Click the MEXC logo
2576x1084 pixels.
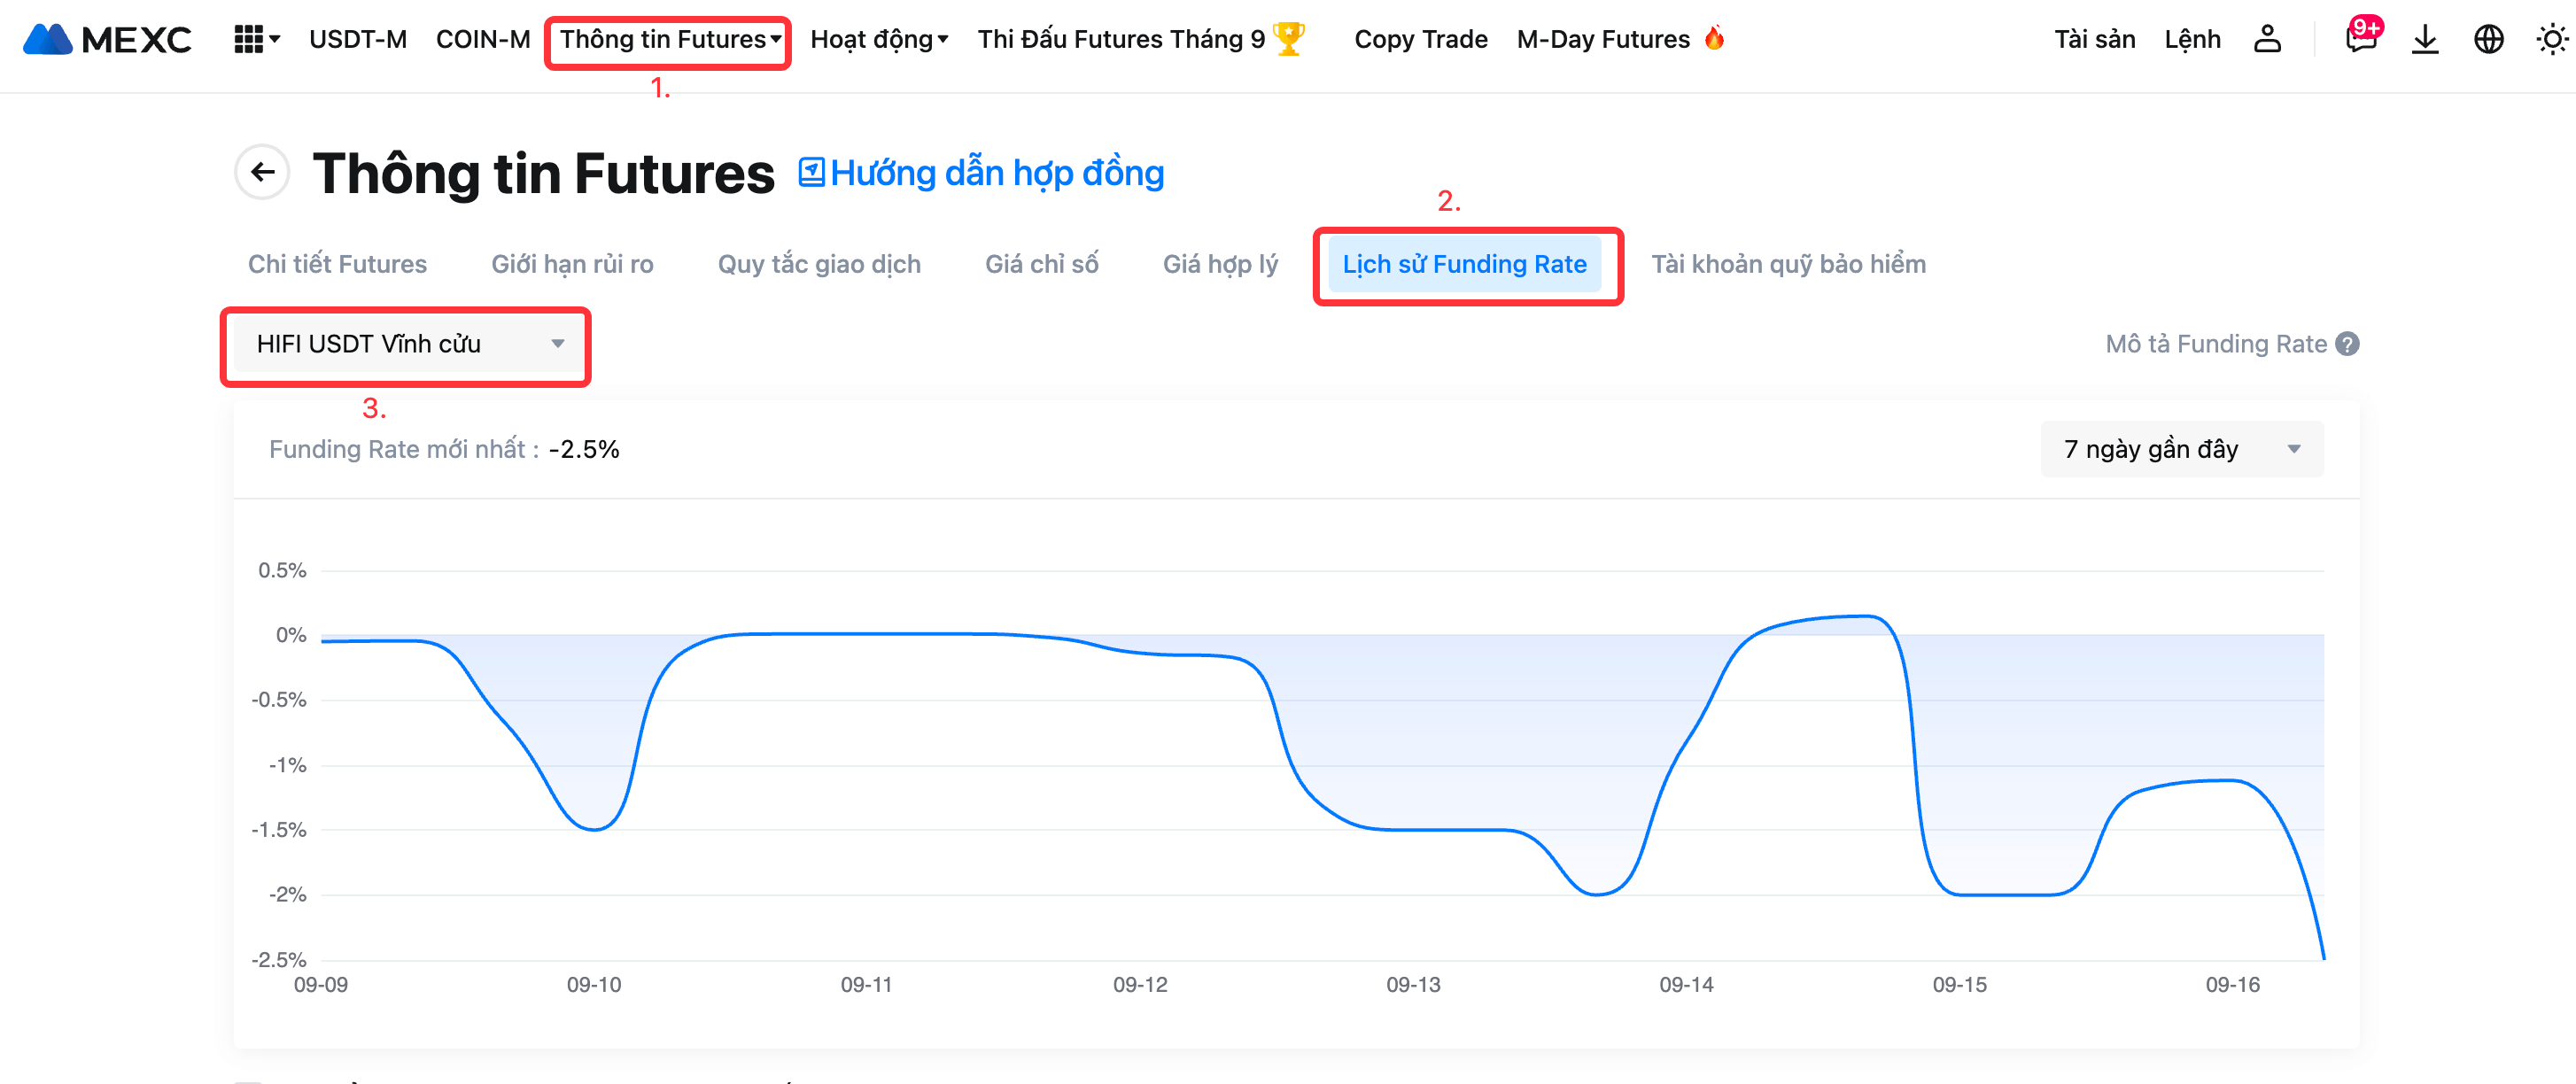[x=107, y=40]
